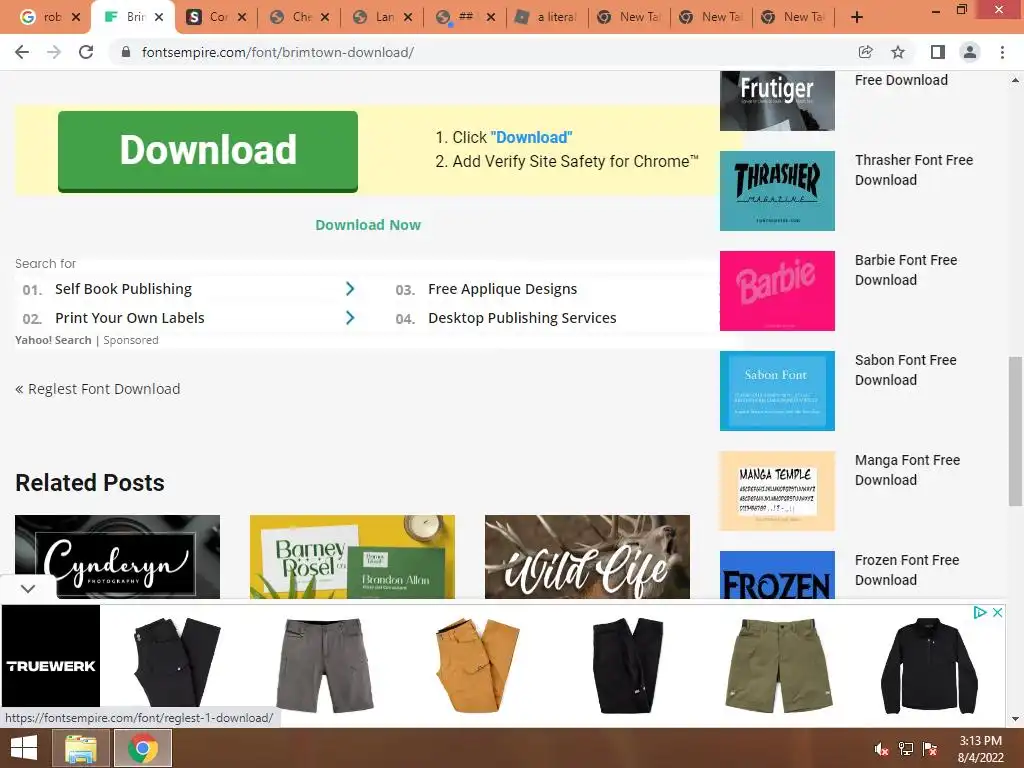Click the scrollbar down arrow
This screenshot has width=1024, height=768.
pos(1015,719)
